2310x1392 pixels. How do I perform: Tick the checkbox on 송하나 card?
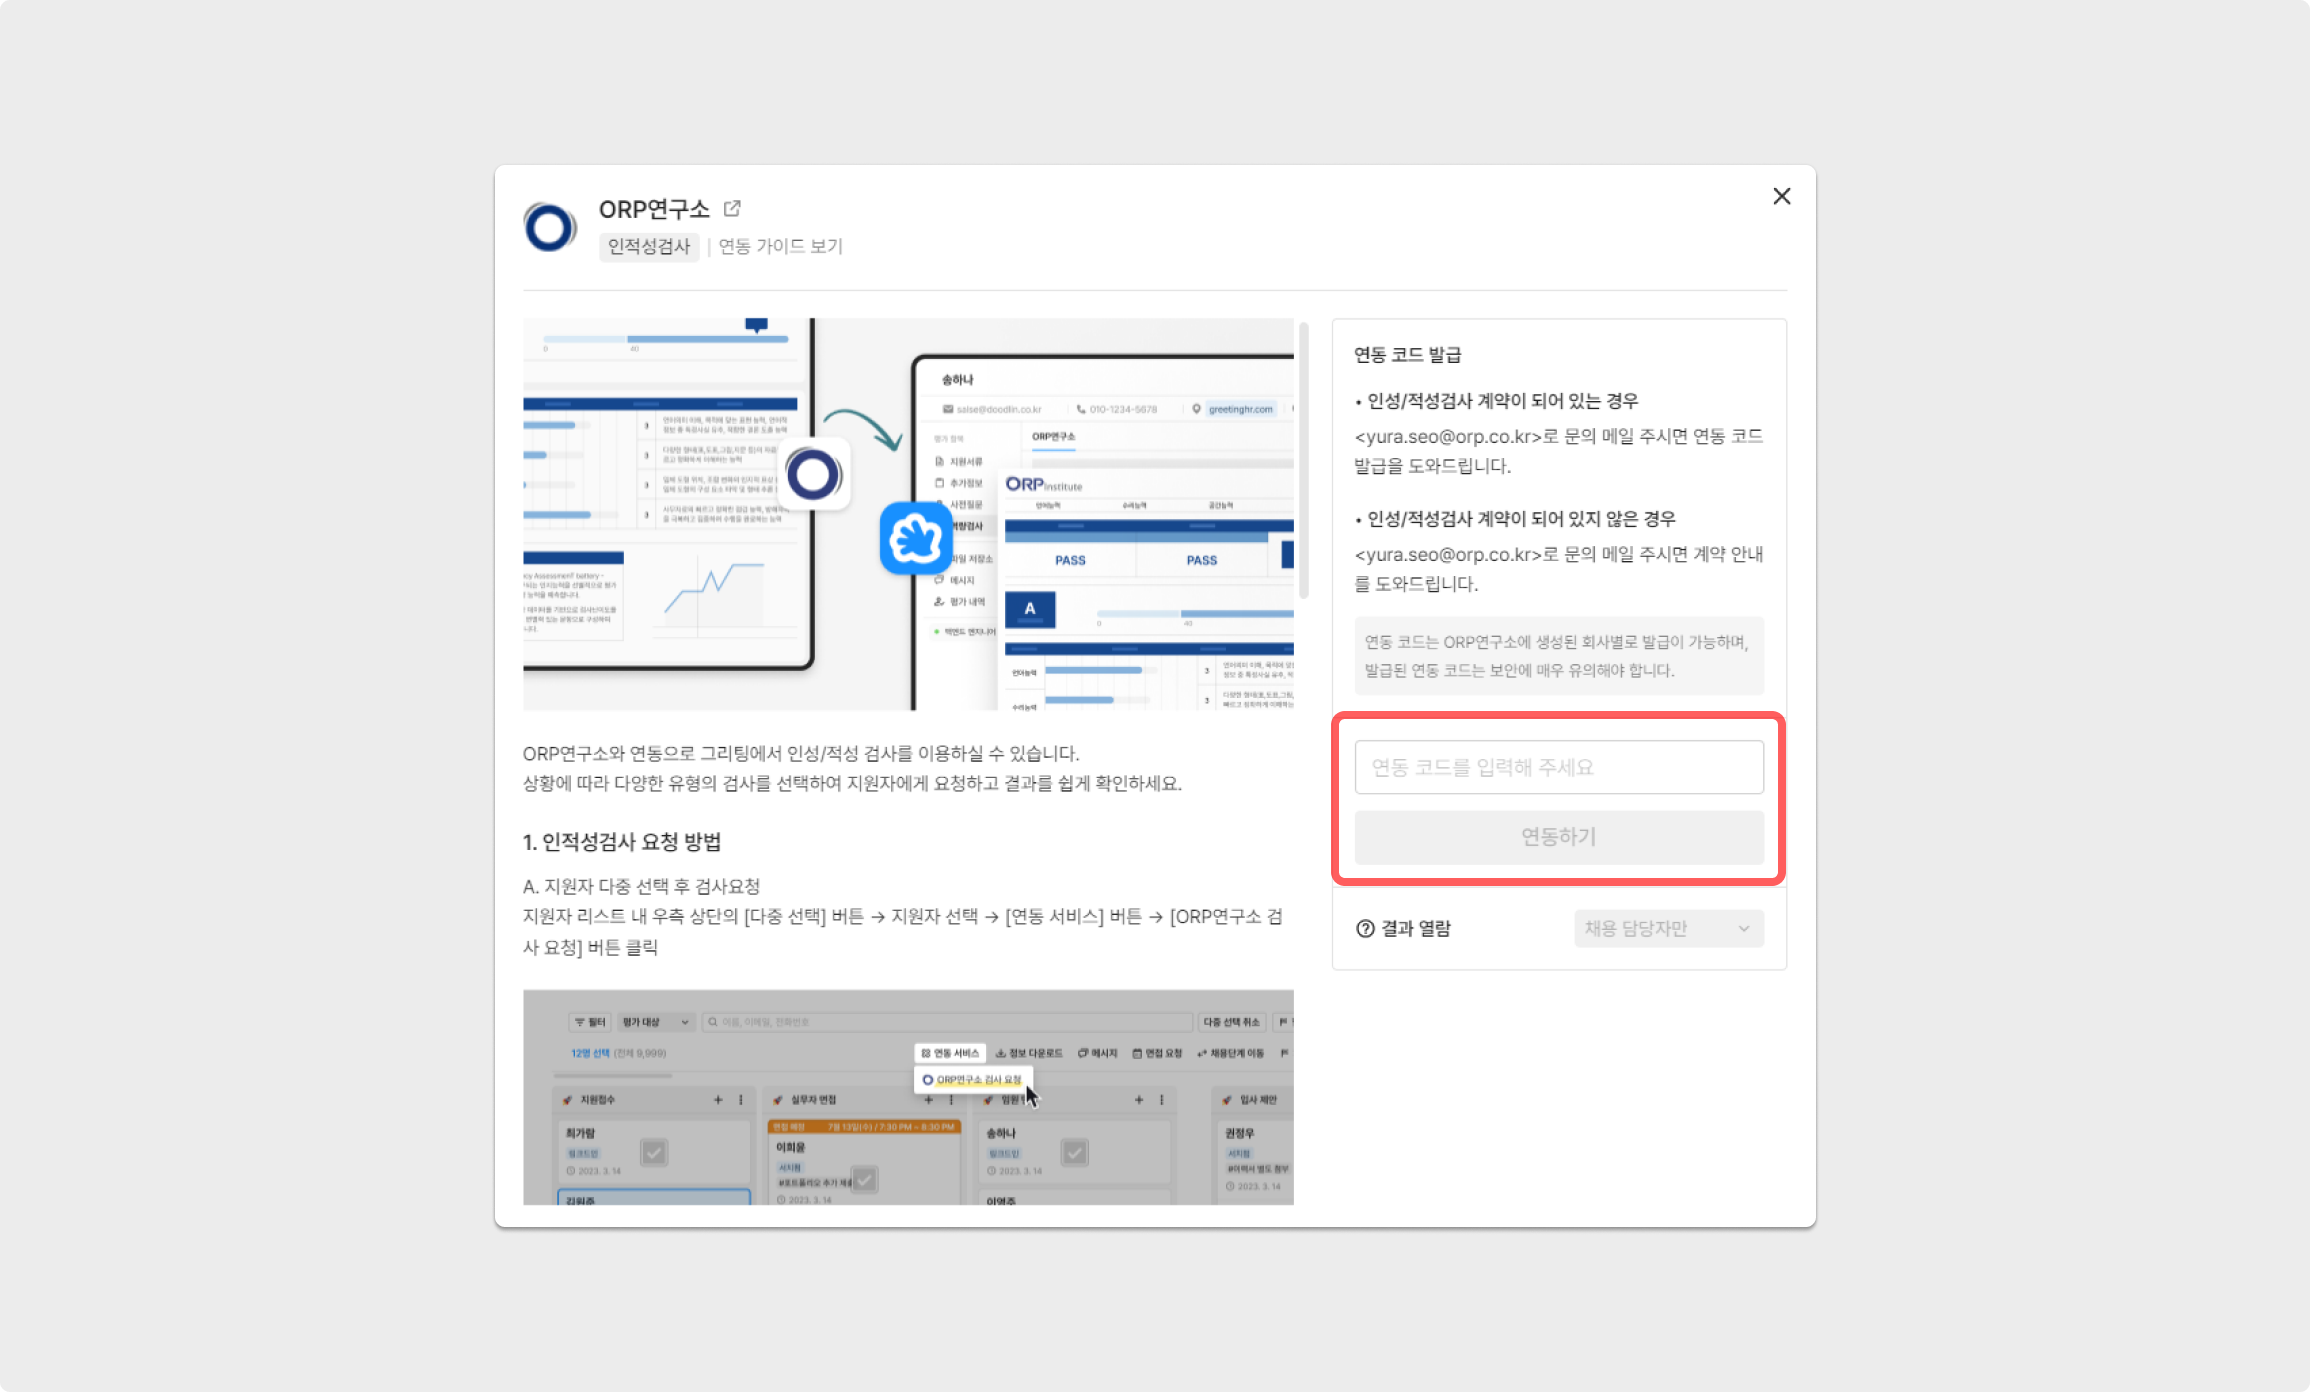pos(1074,1152)
